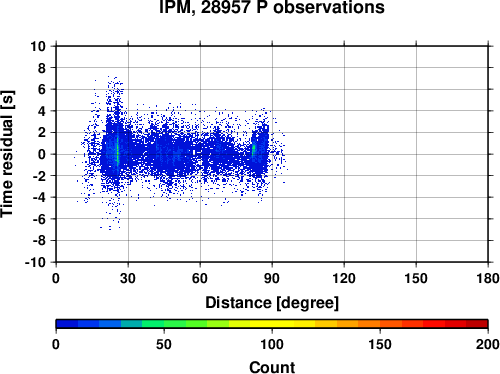Viewport: 500px width, 374px height.
Task: Click the 'Distance [degree]' x-axis label
Action: tap(272, 303)
